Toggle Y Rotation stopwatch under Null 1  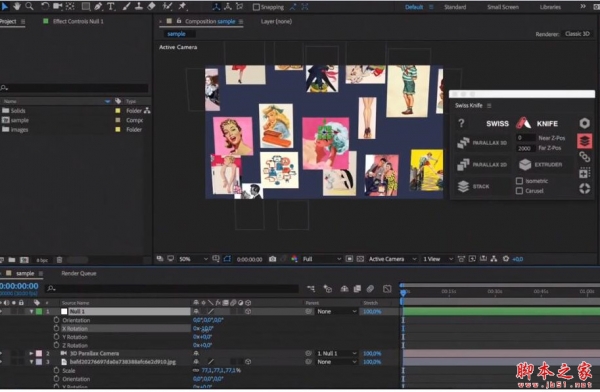click(57, 336)
